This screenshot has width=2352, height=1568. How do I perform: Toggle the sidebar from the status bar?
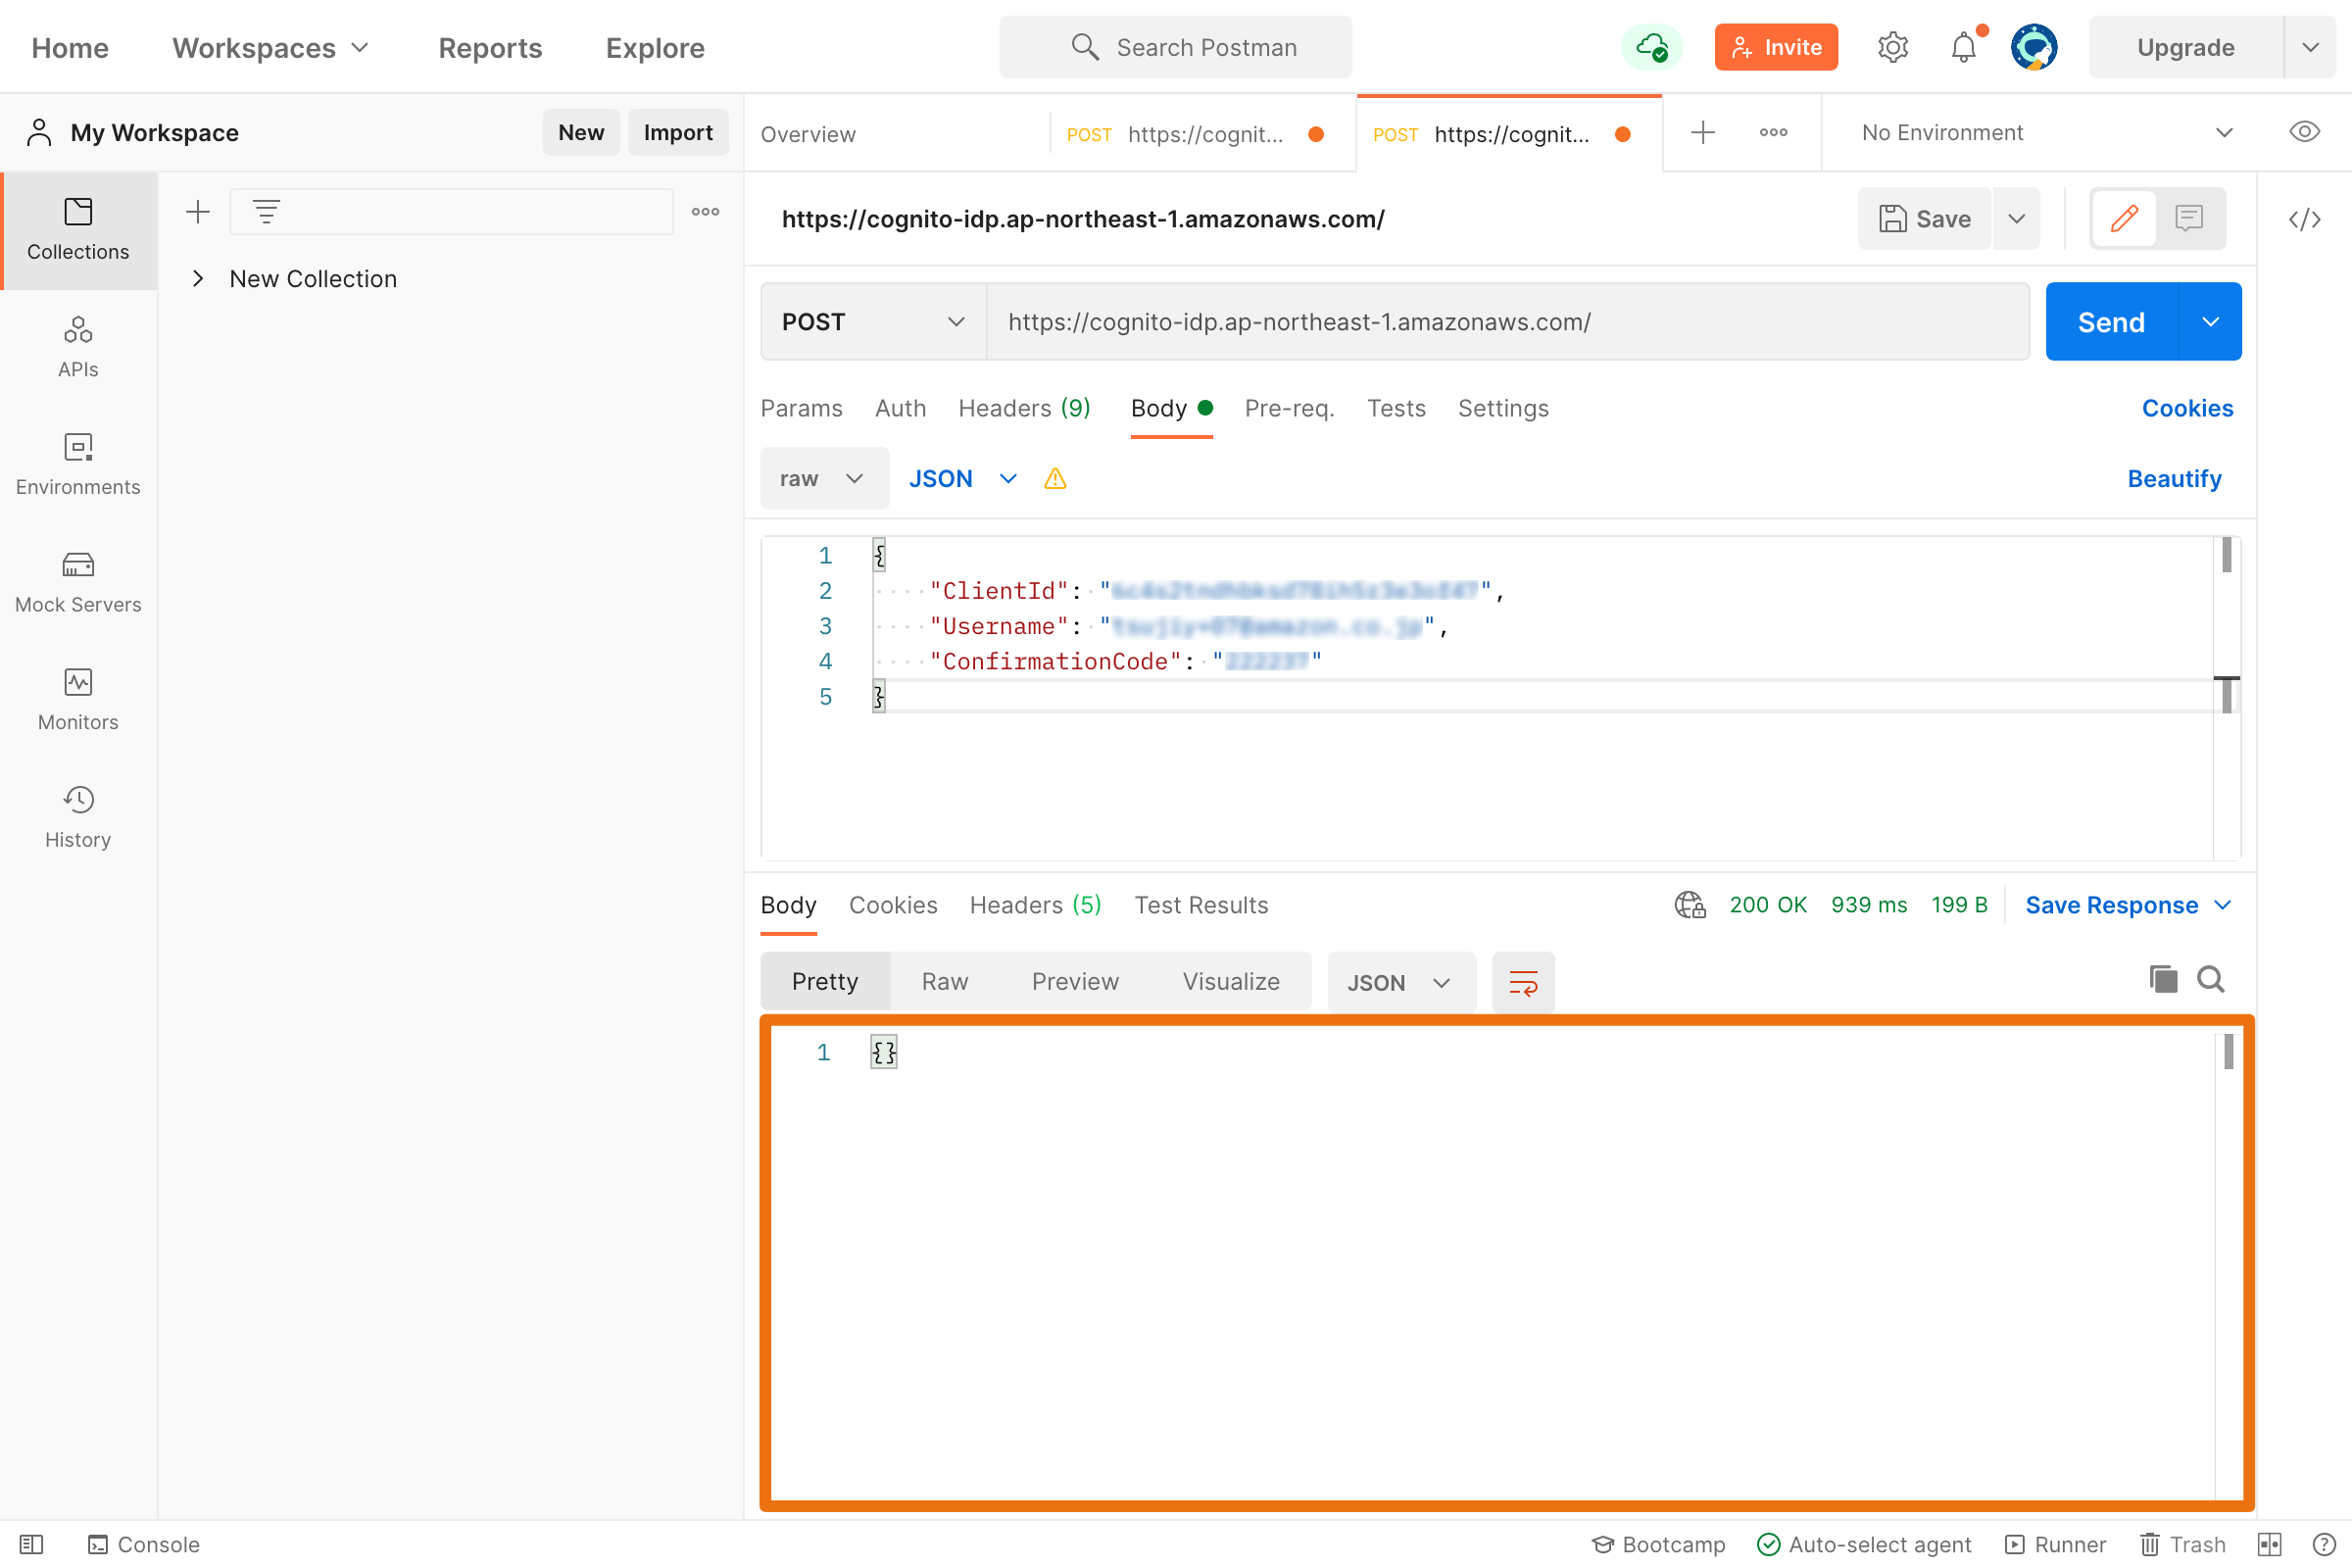(32, 1545)
